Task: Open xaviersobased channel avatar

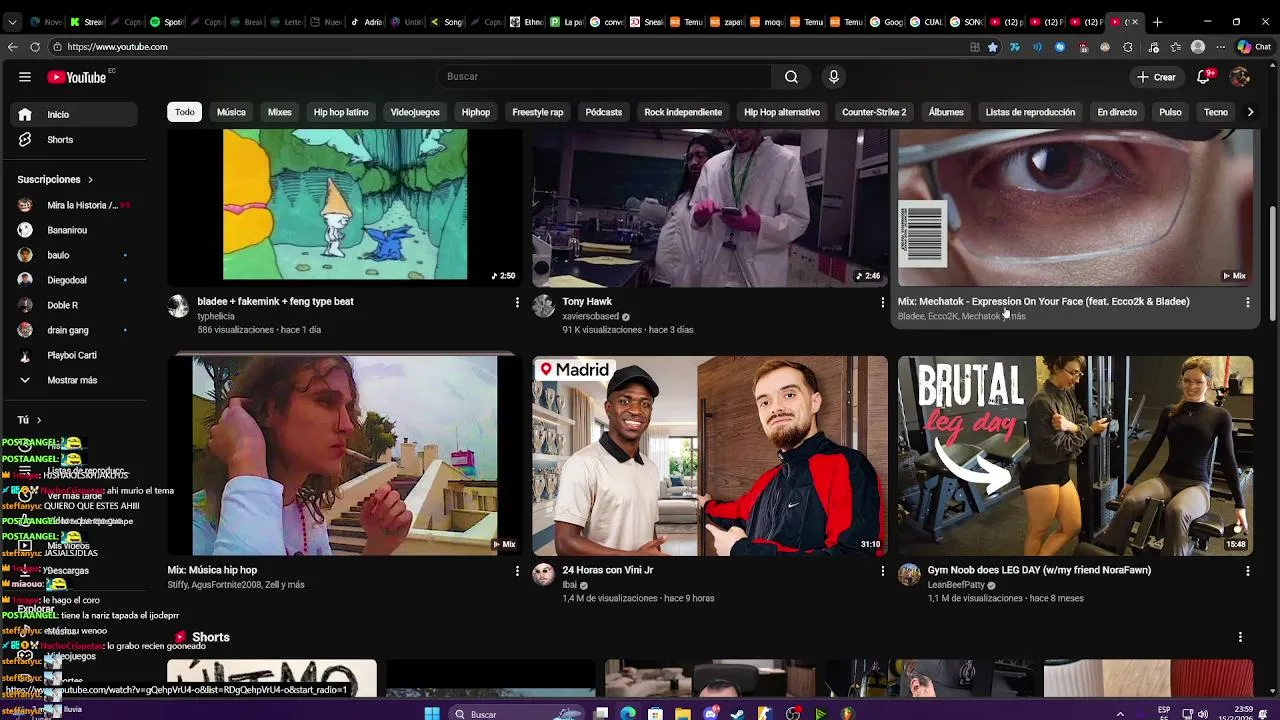Action: pos(543,306)
